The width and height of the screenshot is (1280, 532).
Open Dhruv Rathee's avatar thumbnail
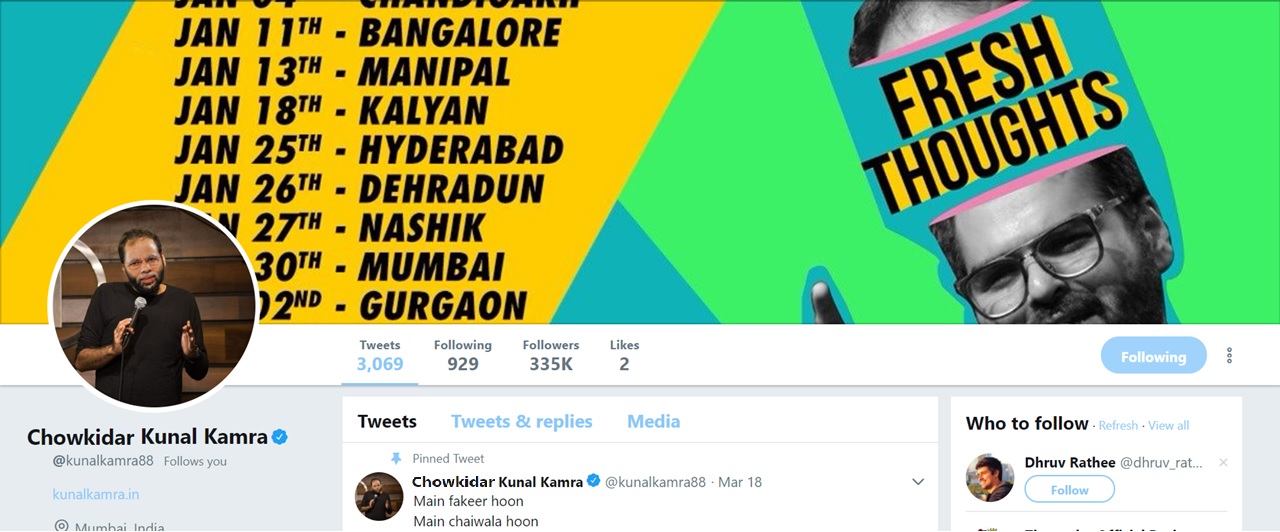point(990,478)
